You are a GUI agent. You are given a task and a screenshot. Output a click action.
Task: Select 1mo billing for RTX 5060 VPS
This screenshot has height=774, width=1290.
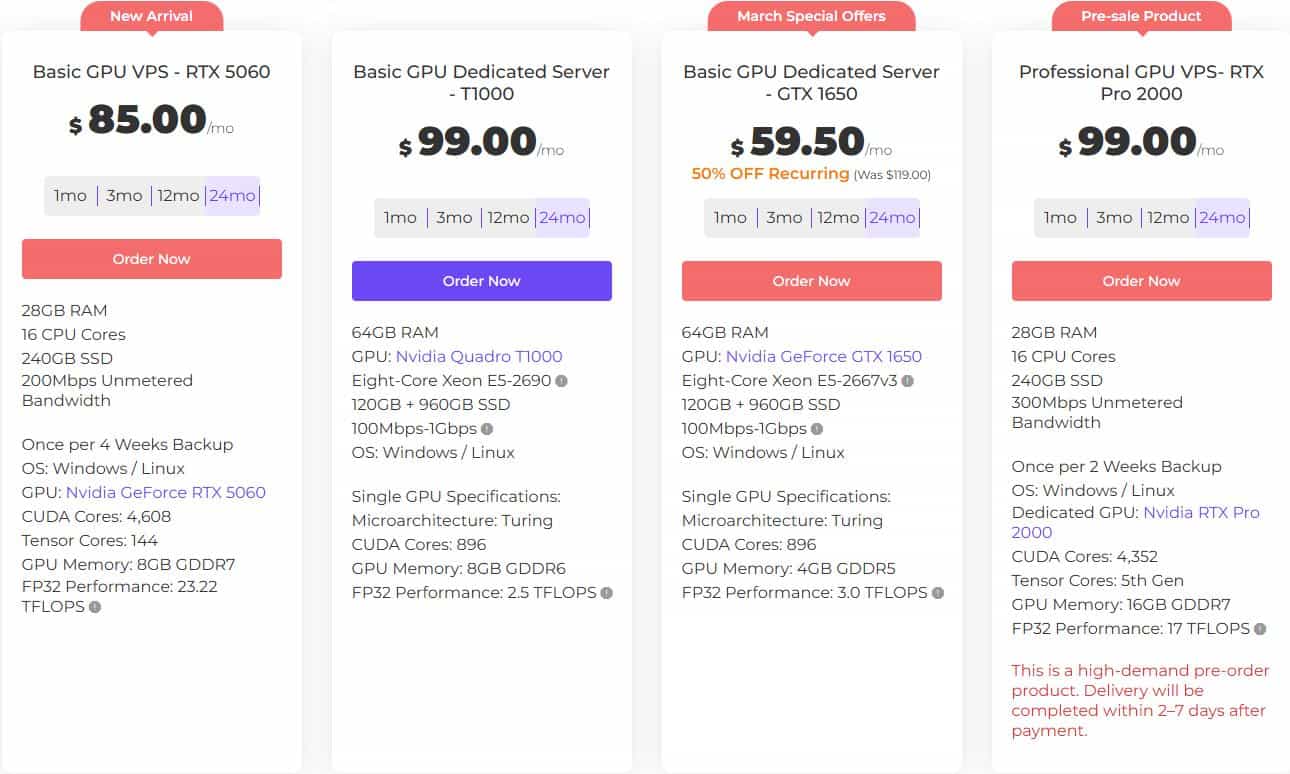pyautogui.click(x=70, y=196)
